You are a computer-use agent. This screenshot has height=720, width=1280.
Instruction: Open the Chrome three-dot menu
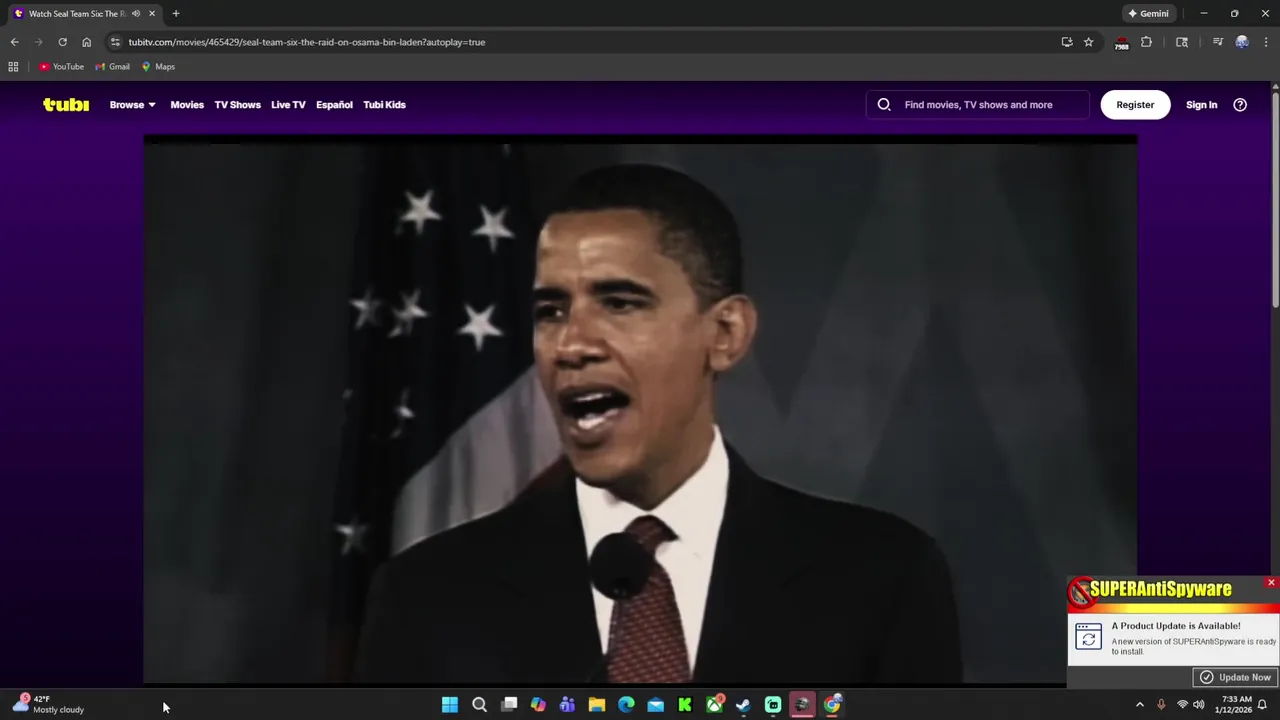[1266, 42]
